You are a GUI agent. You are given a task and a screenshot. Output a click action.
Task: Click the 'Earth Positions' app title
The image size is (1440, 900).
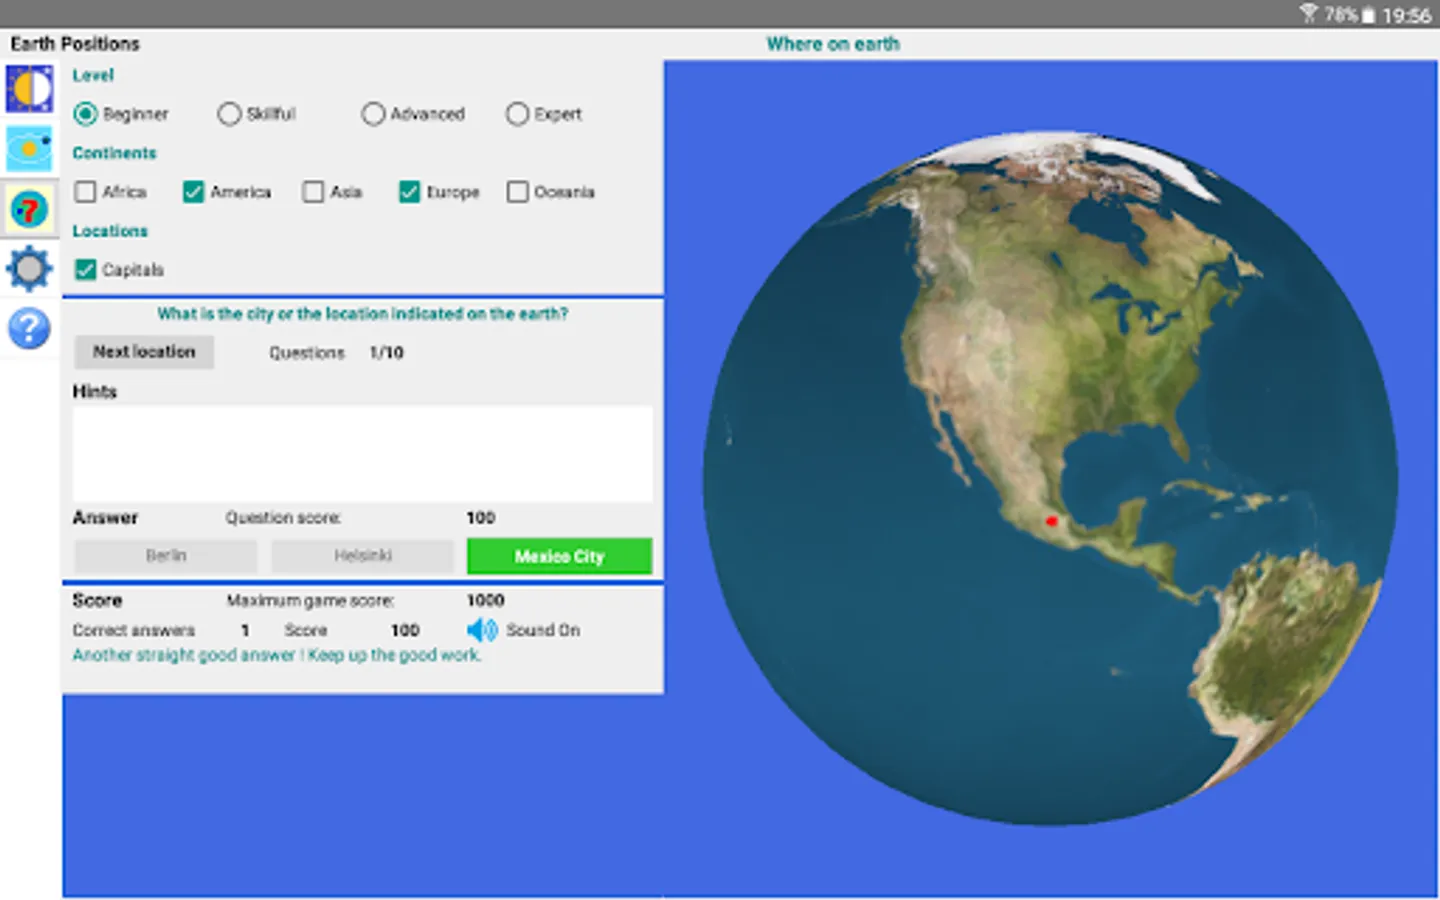click(x=75, y=44)
